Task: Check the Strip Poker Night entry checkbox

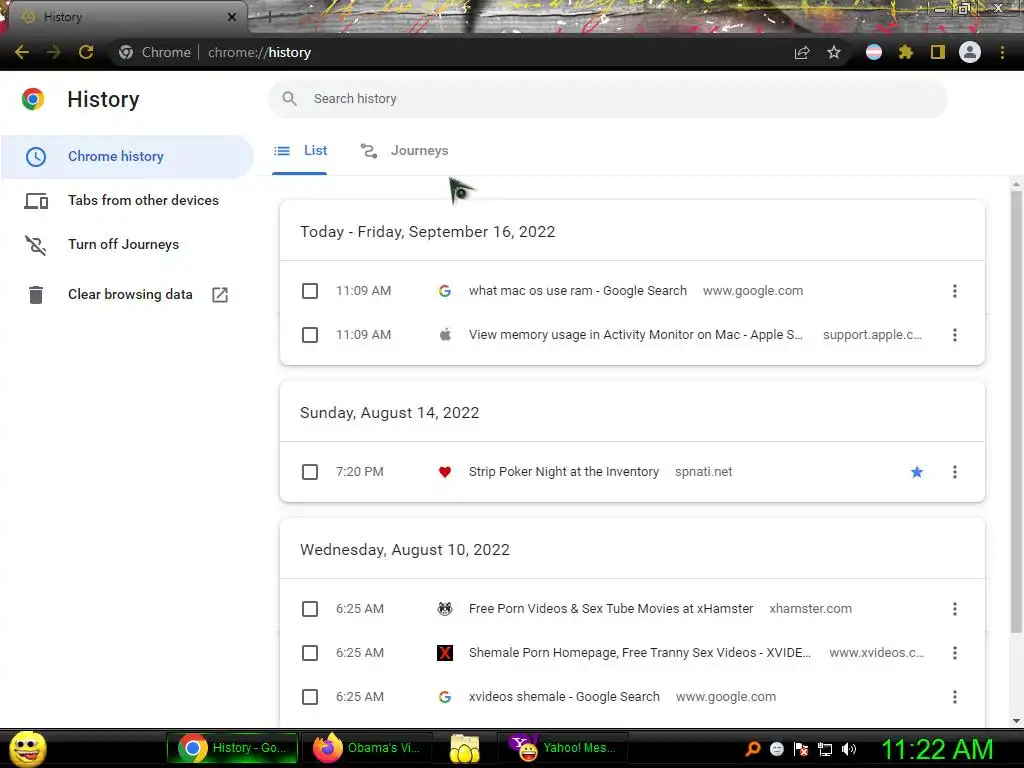Action: pyautogui.click(x=310, y=472)
